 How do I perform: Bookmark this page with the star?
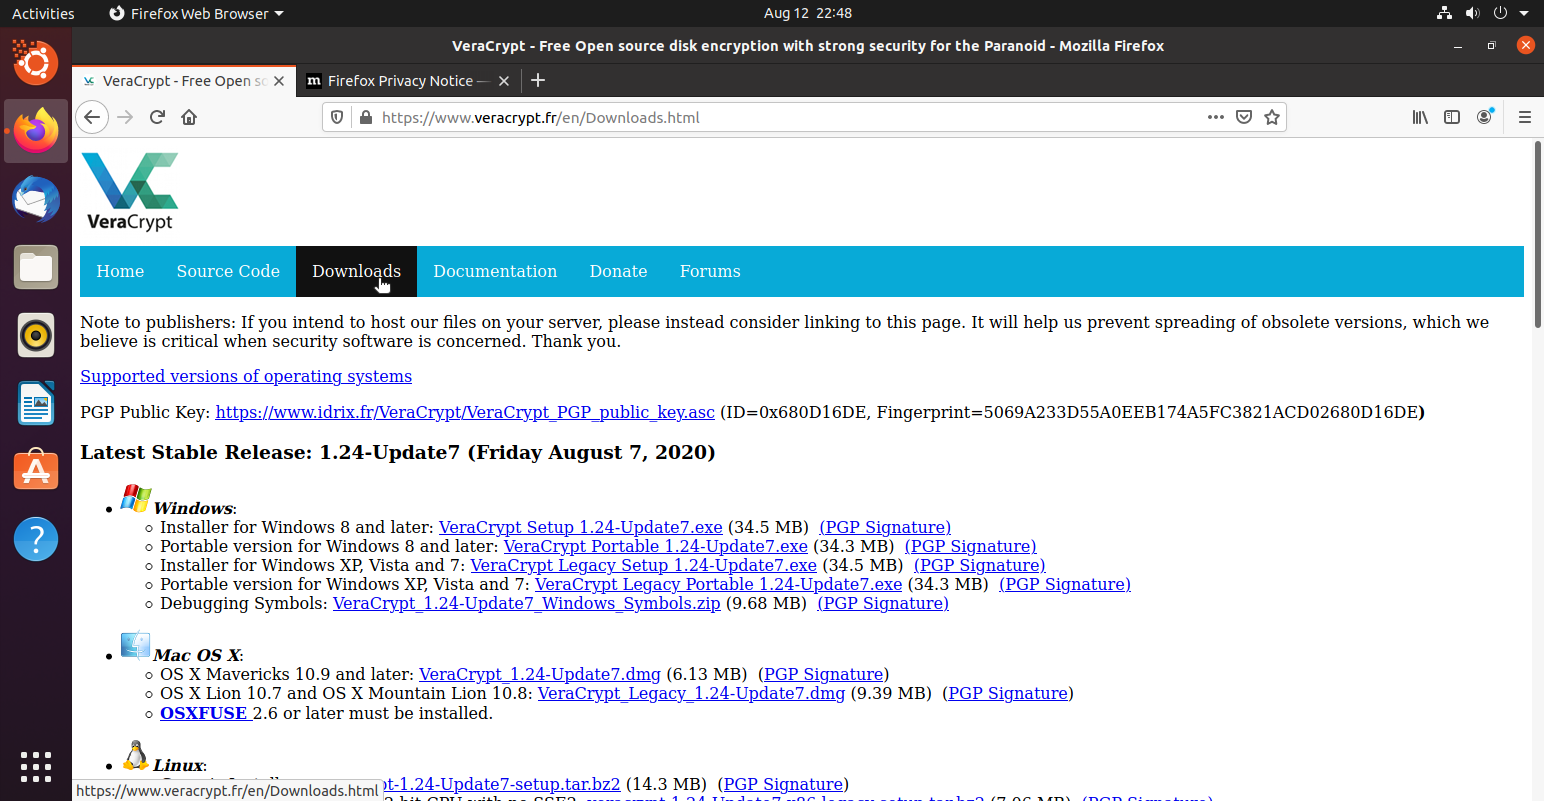[x=1272, y=117]
